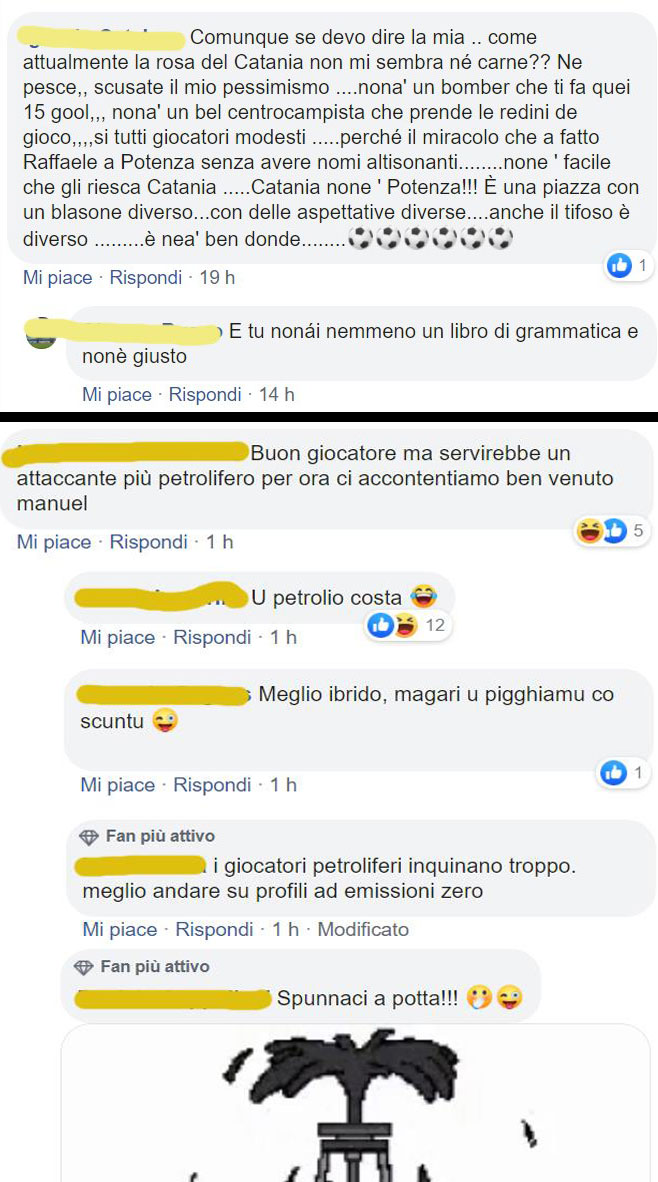Click like reaction on 'Meglio ibrido' comment
This screenshot has height=1182, width=658.
(x=614, y=772)
